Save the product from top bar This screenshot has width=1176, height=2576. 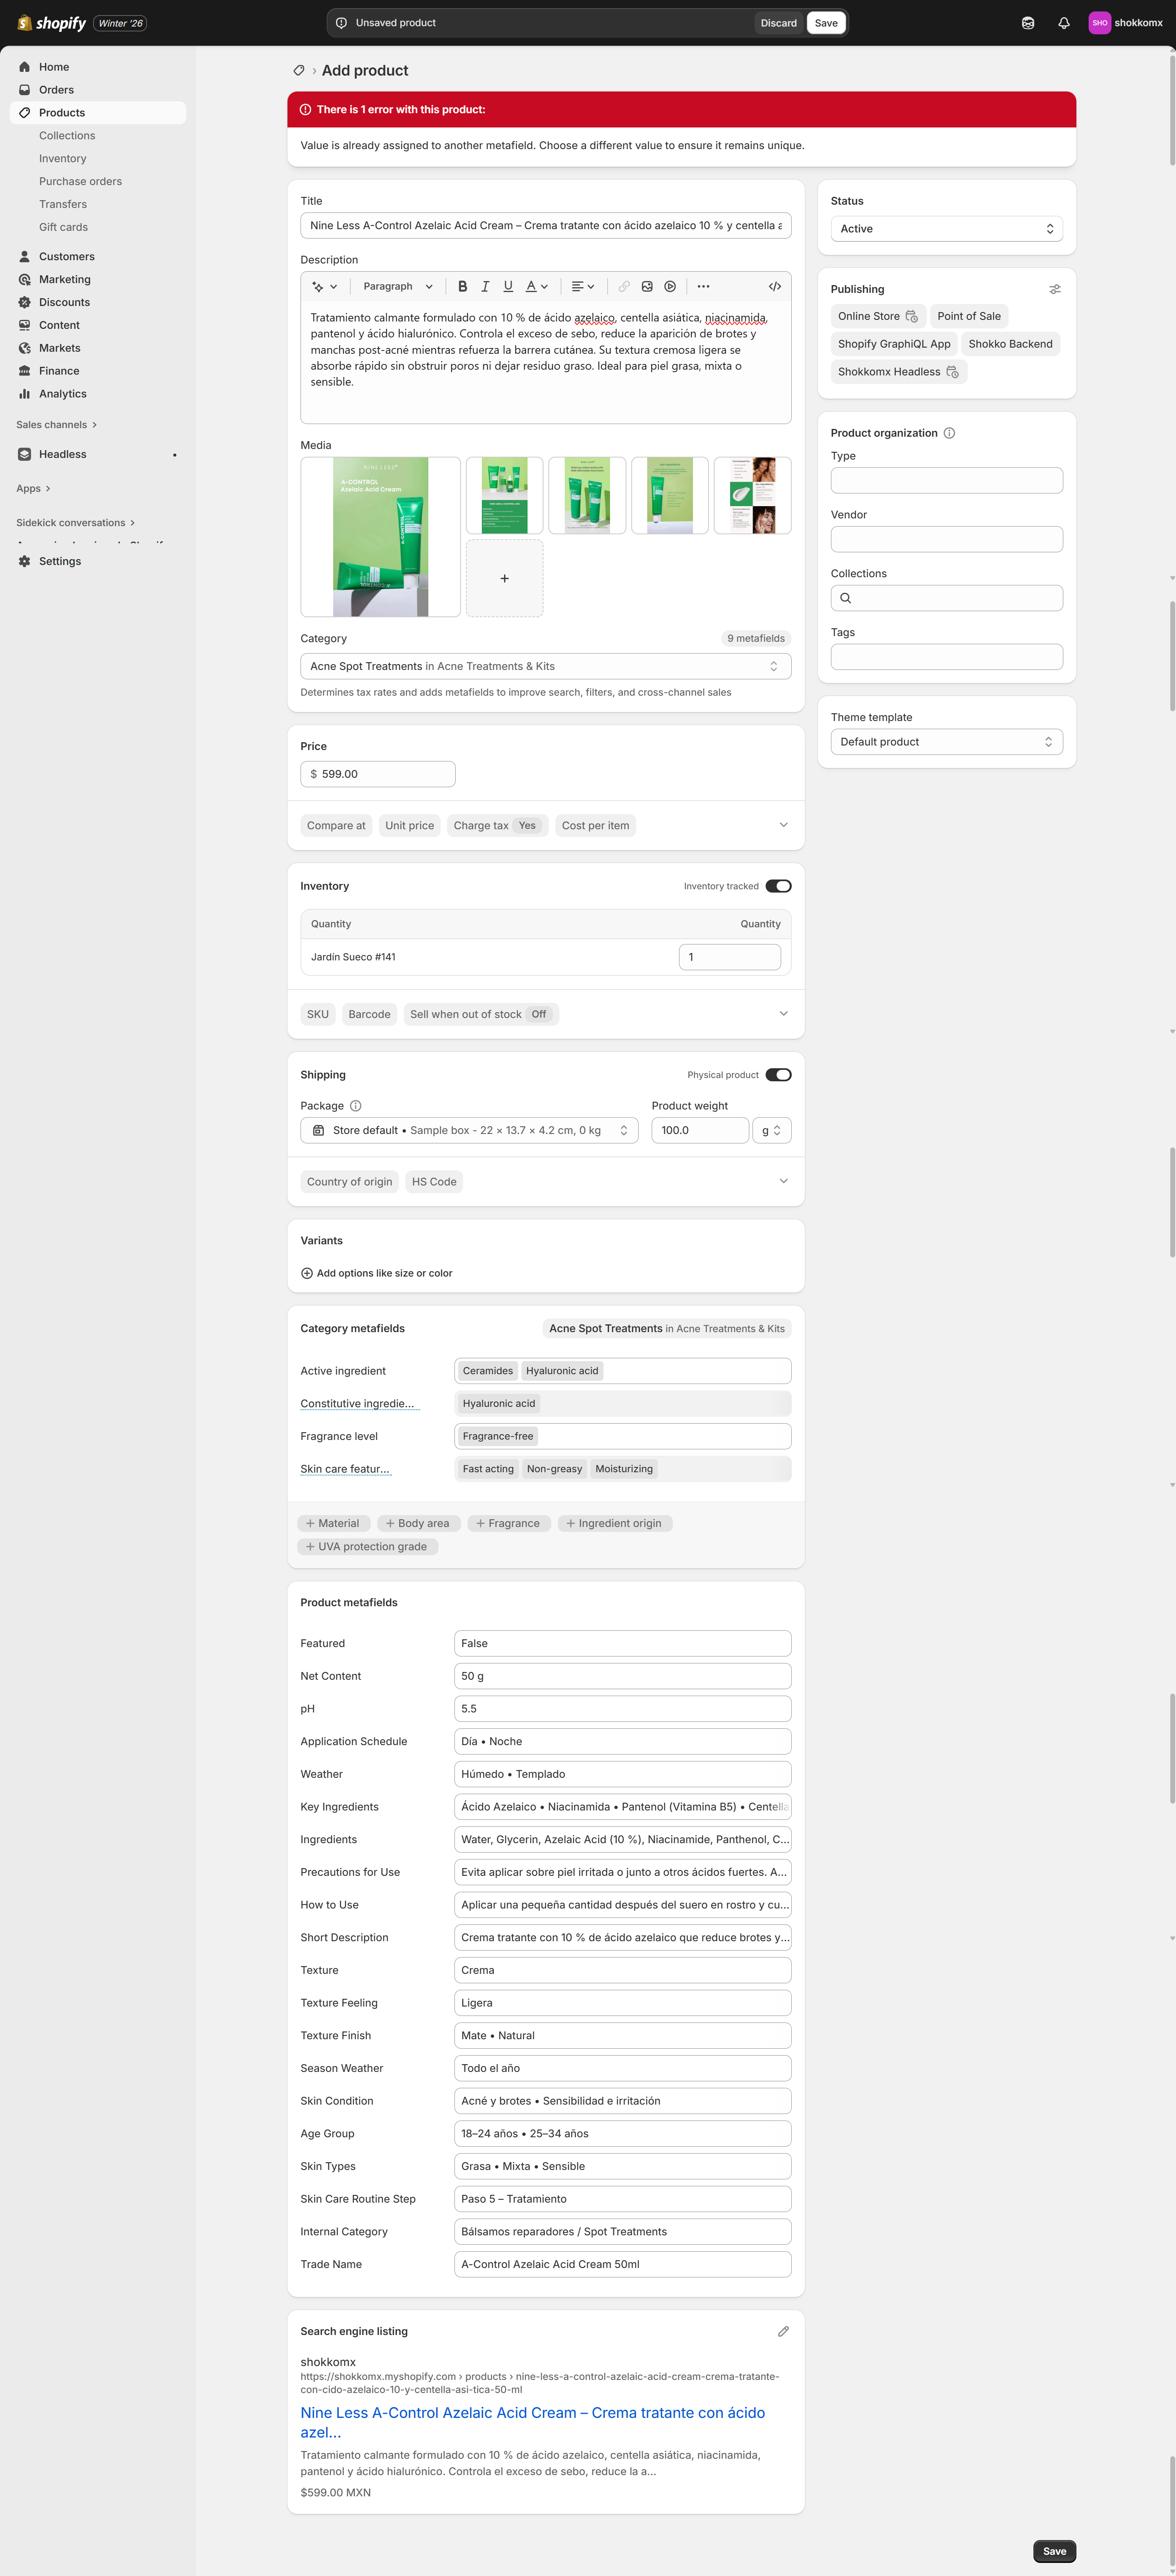(826, 23)
